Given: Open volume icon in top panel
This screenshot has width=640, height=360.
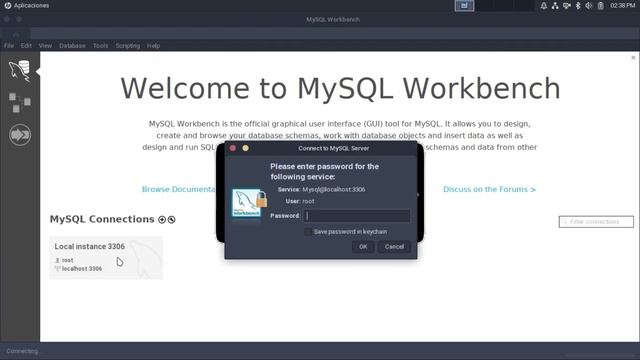Looking at the screenshot, I should click(589, 6).
